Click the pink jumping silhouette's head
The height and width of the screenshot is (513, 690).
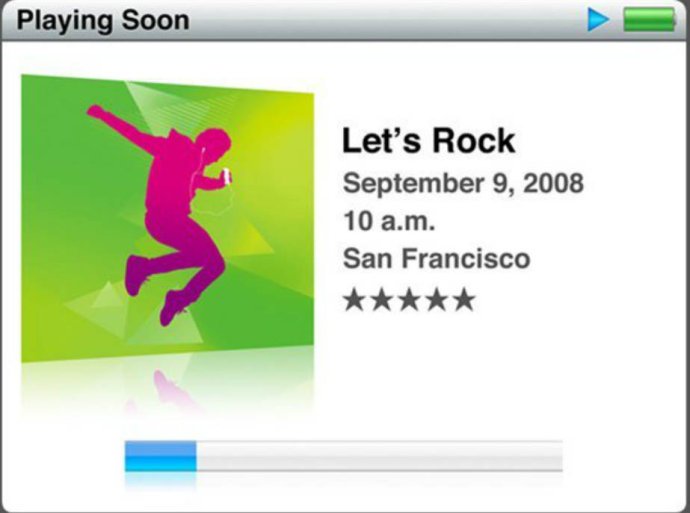click(x=213, y=144)
